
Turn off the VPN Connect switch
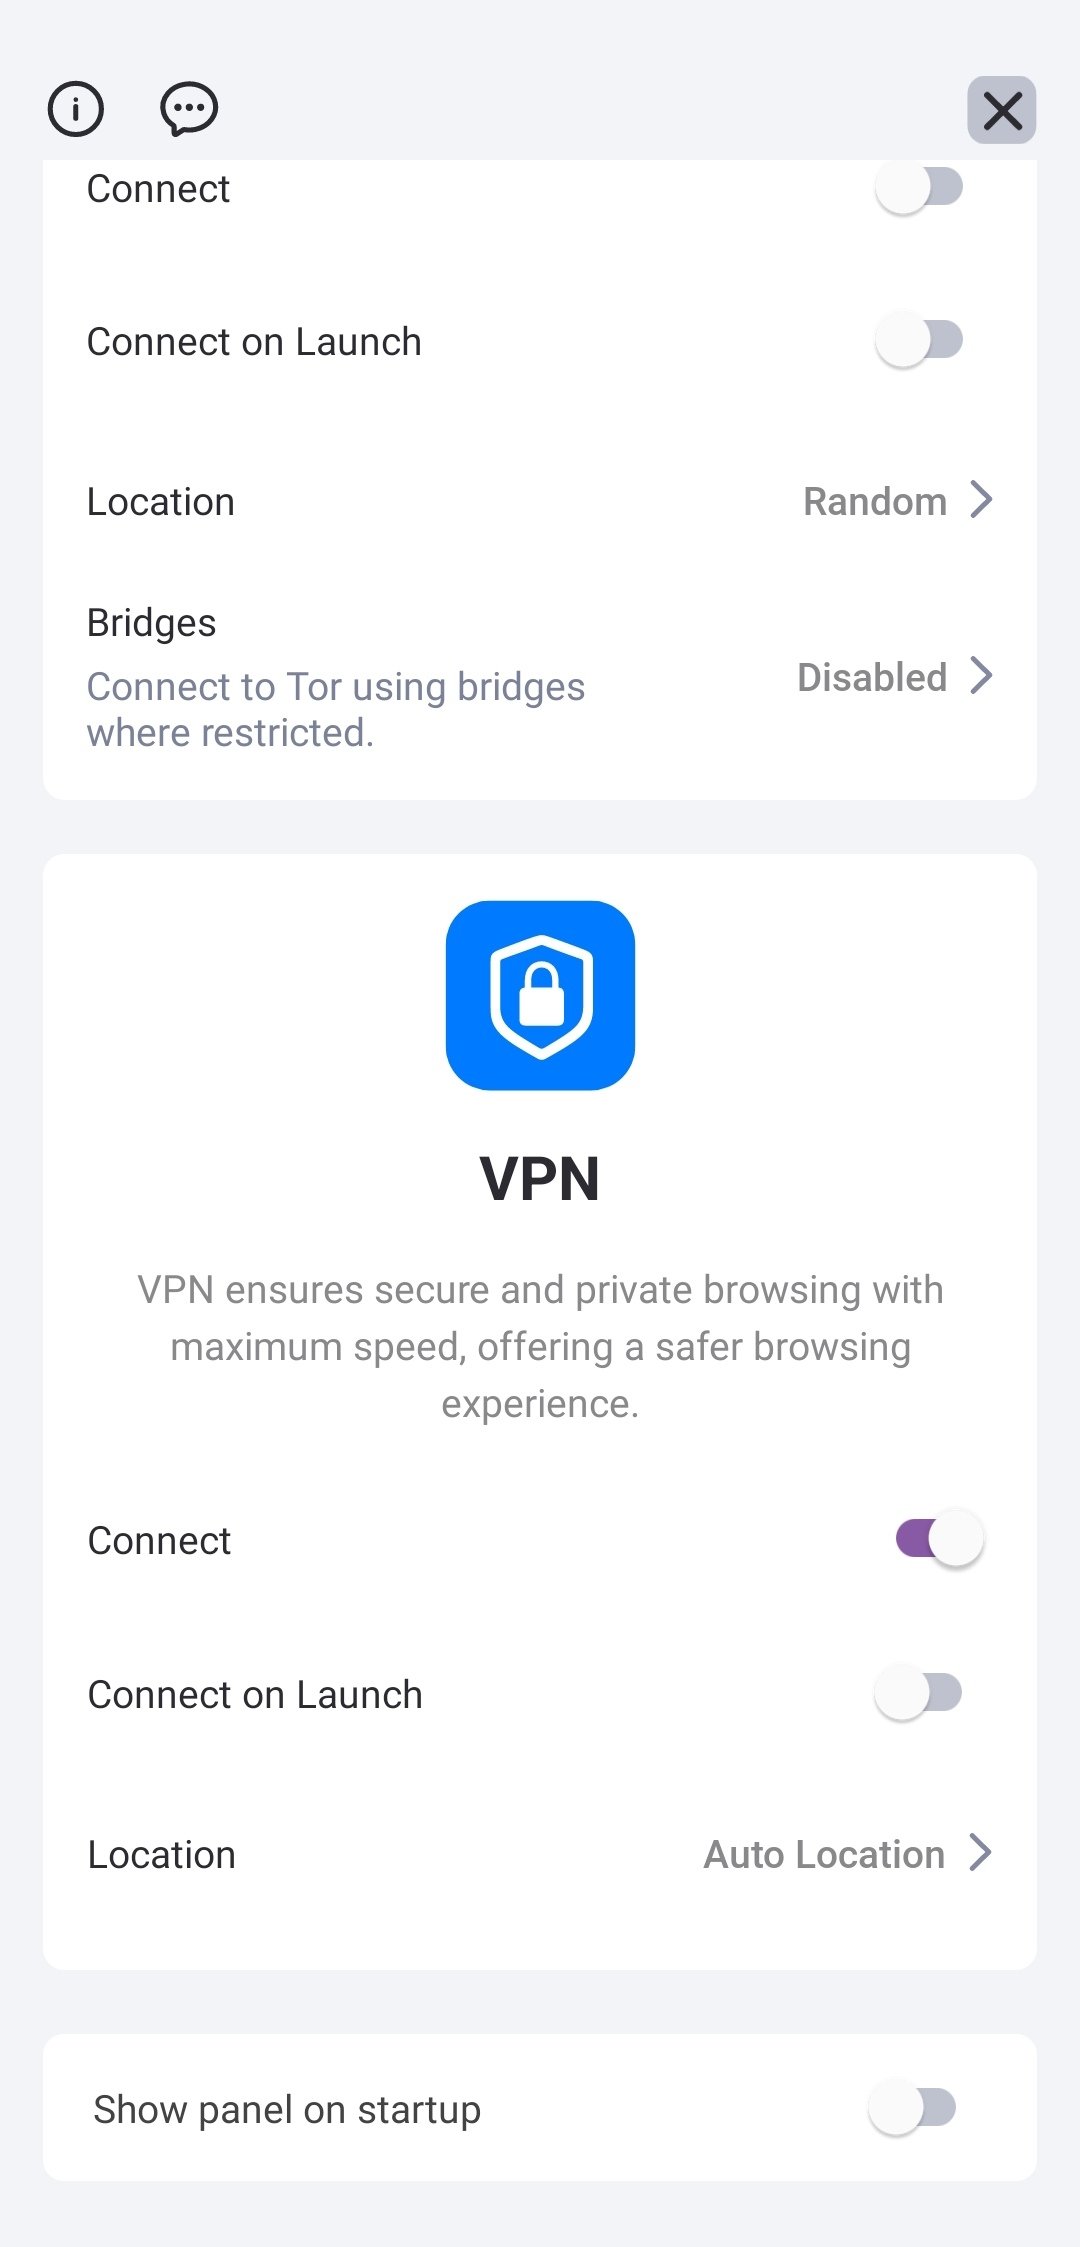[x=939, y=1539]
